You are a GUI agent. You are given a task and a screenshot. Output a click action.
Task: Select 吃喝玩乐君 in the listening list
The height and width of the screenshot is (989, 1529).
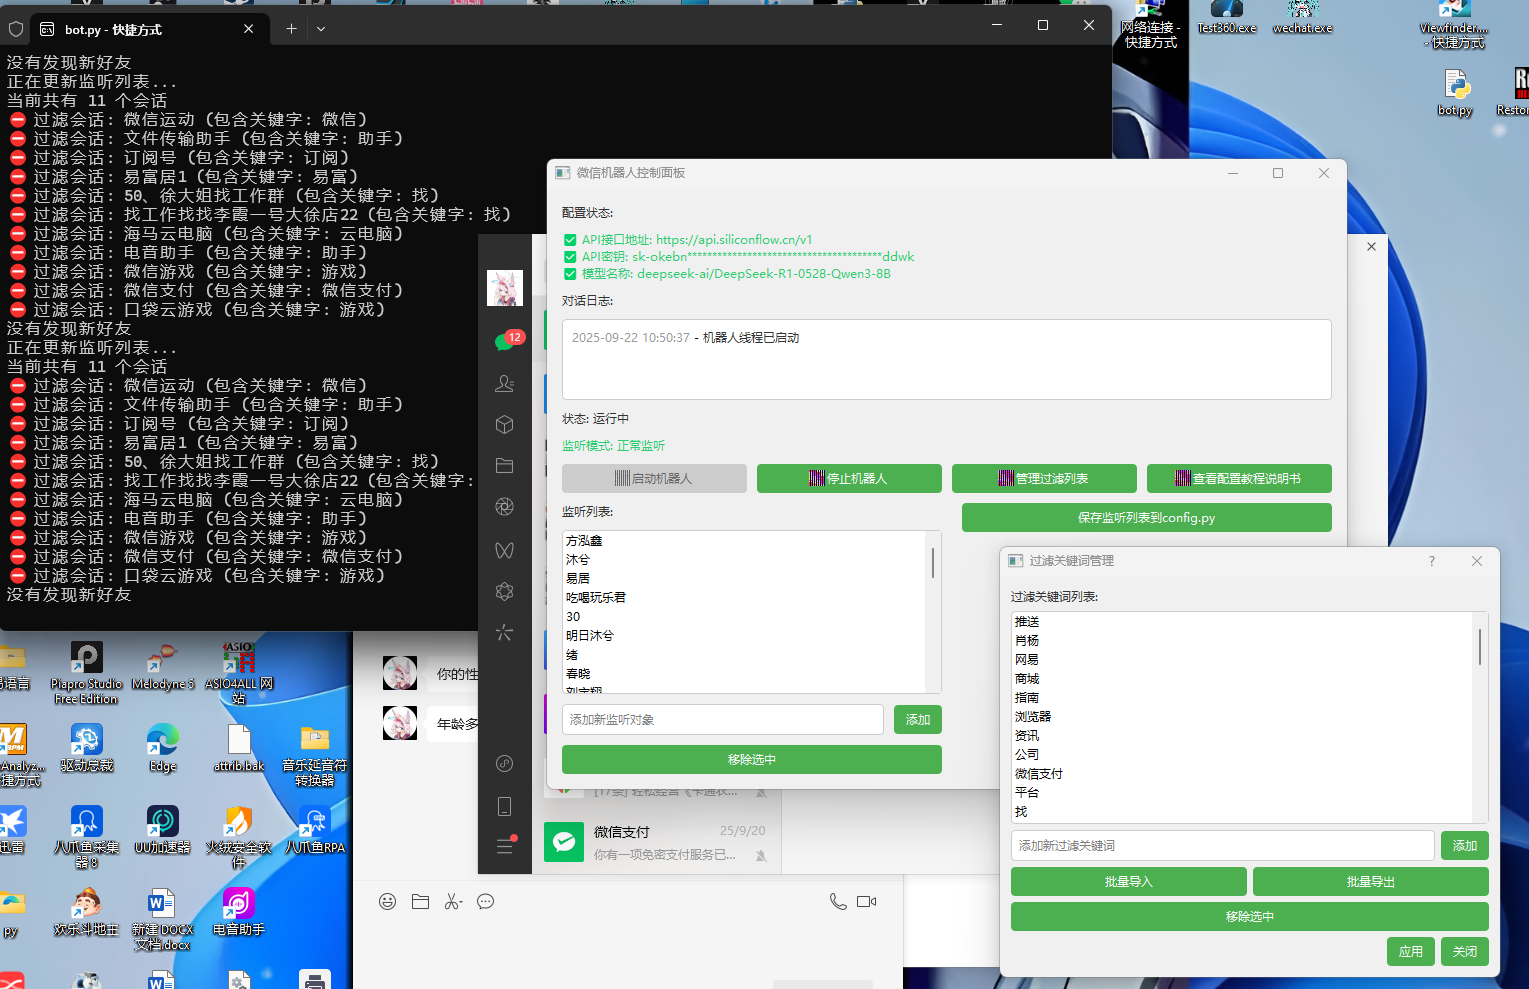(x=596, y=598)
